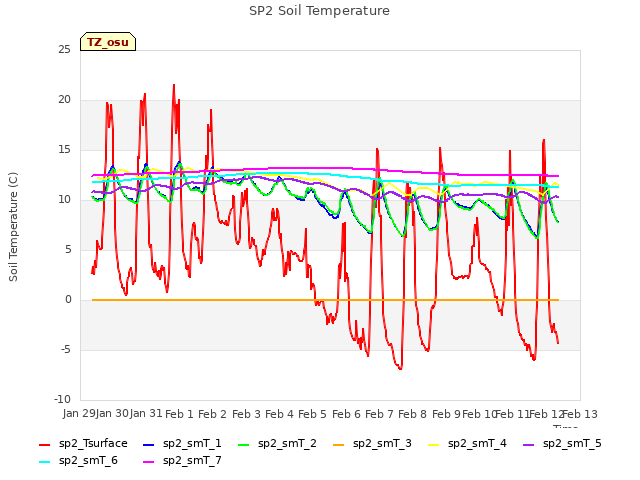Click the red sp2_Tsurface legend swatch

44,444
